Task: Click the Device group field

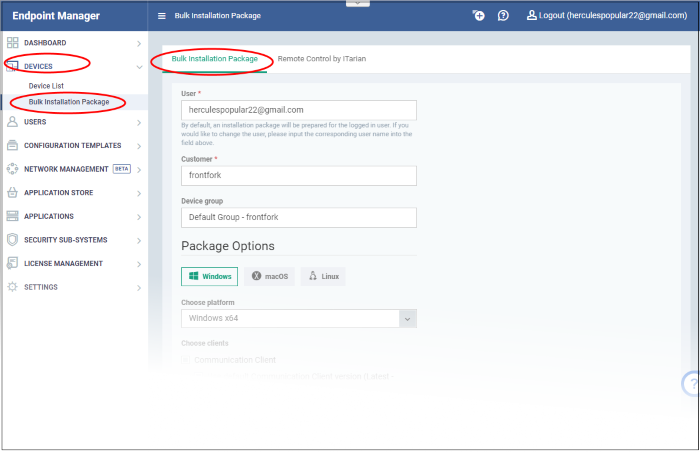Action: (x=299, y=218)
